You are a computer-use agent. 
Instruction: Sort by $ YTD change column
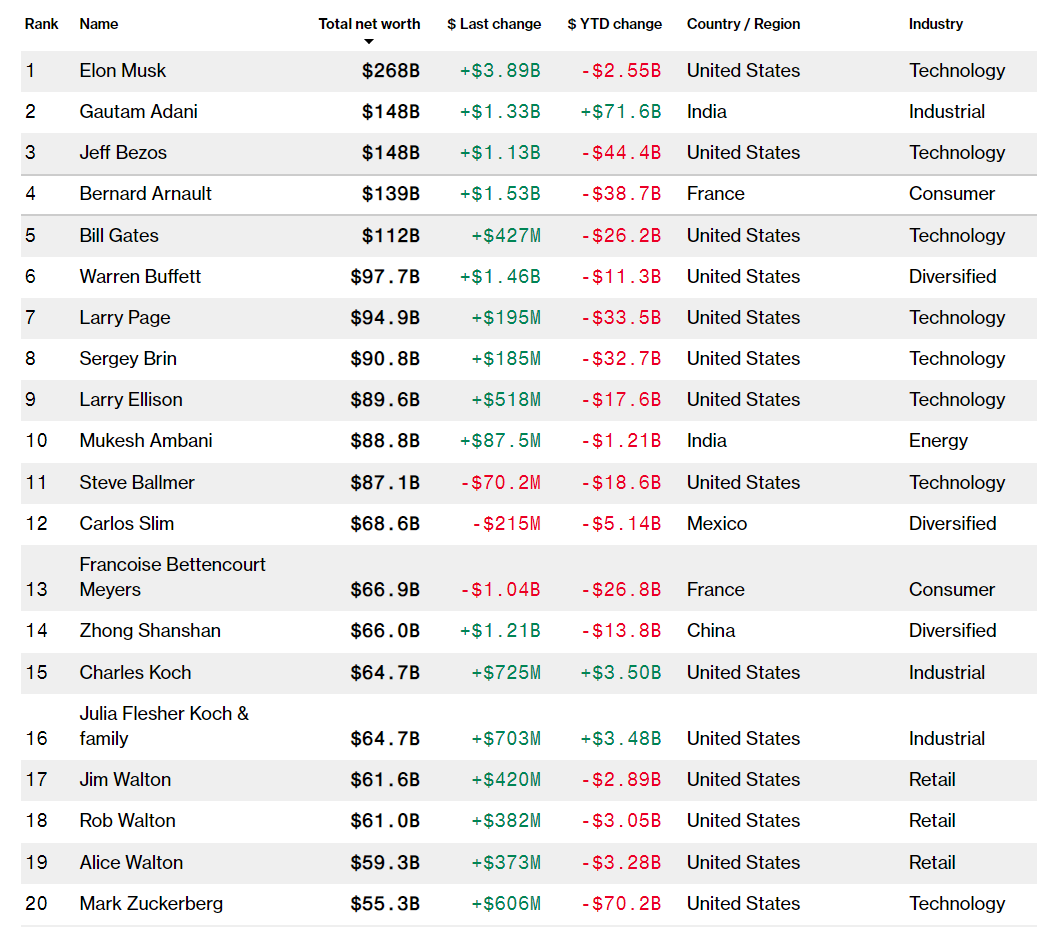(614, 24)
